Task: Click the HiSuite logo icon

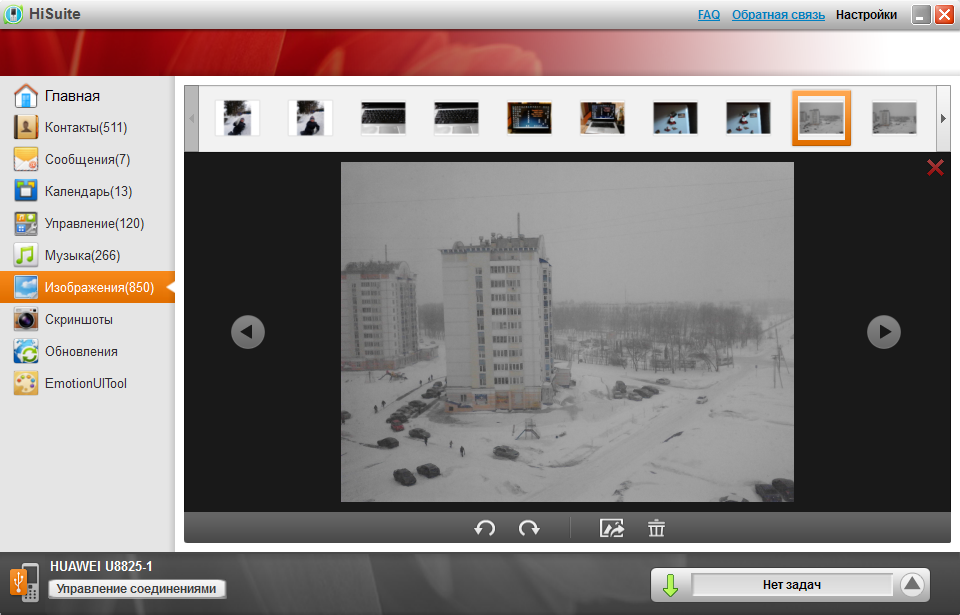Action: click(x=13, y=14)
